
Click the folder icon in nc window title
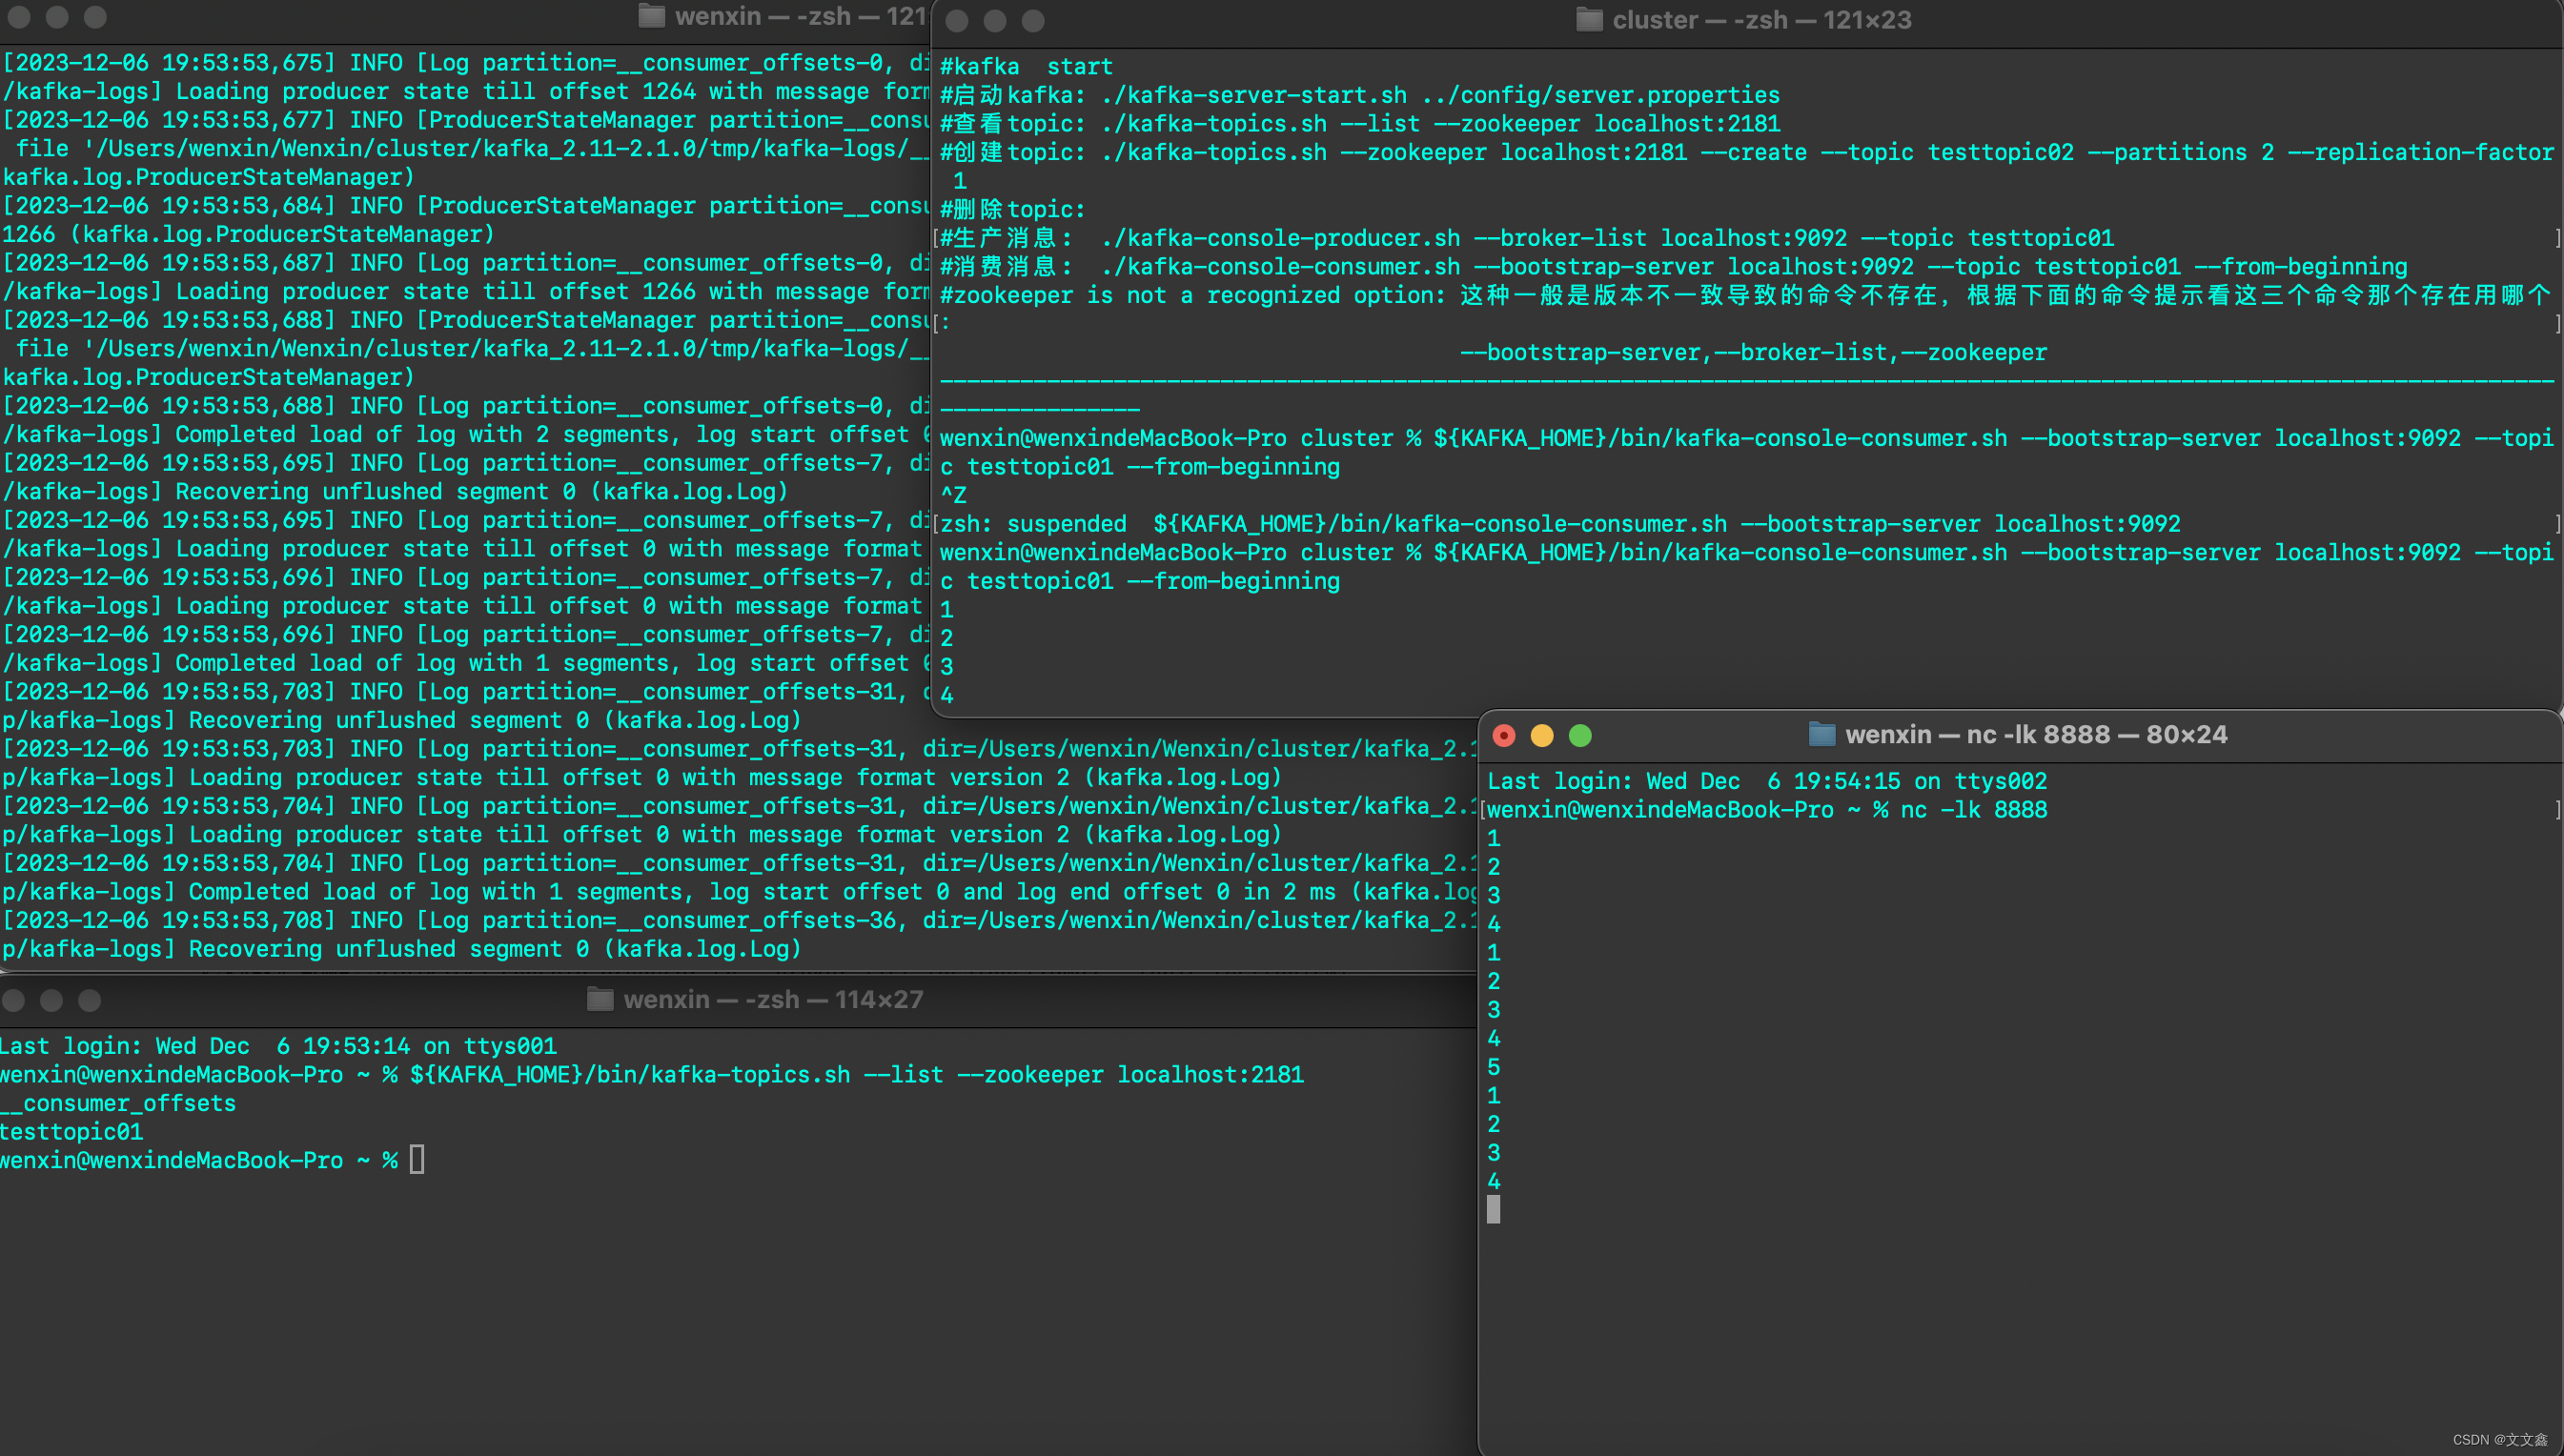click(1822, 735)
